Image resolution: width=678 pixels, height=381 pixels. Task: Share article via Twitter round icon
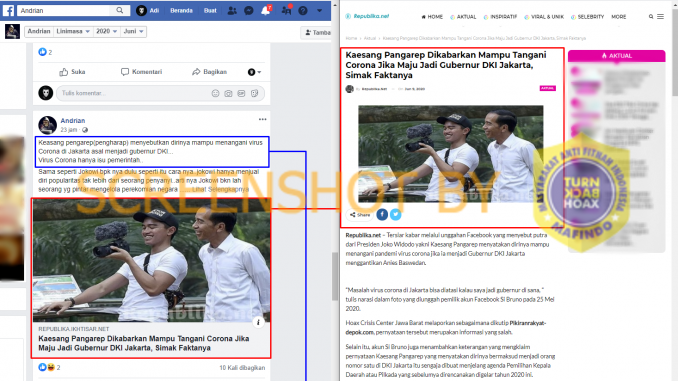pyautogui.click(x=396, y=215)
